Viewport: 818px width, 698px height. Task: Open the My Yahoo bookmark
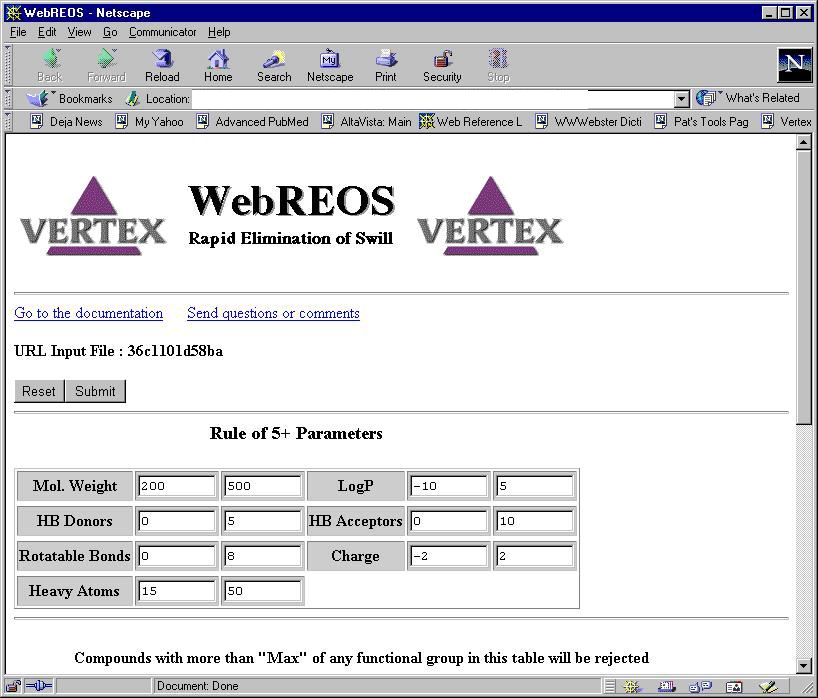pyautogui.click(x=149, y=122)
